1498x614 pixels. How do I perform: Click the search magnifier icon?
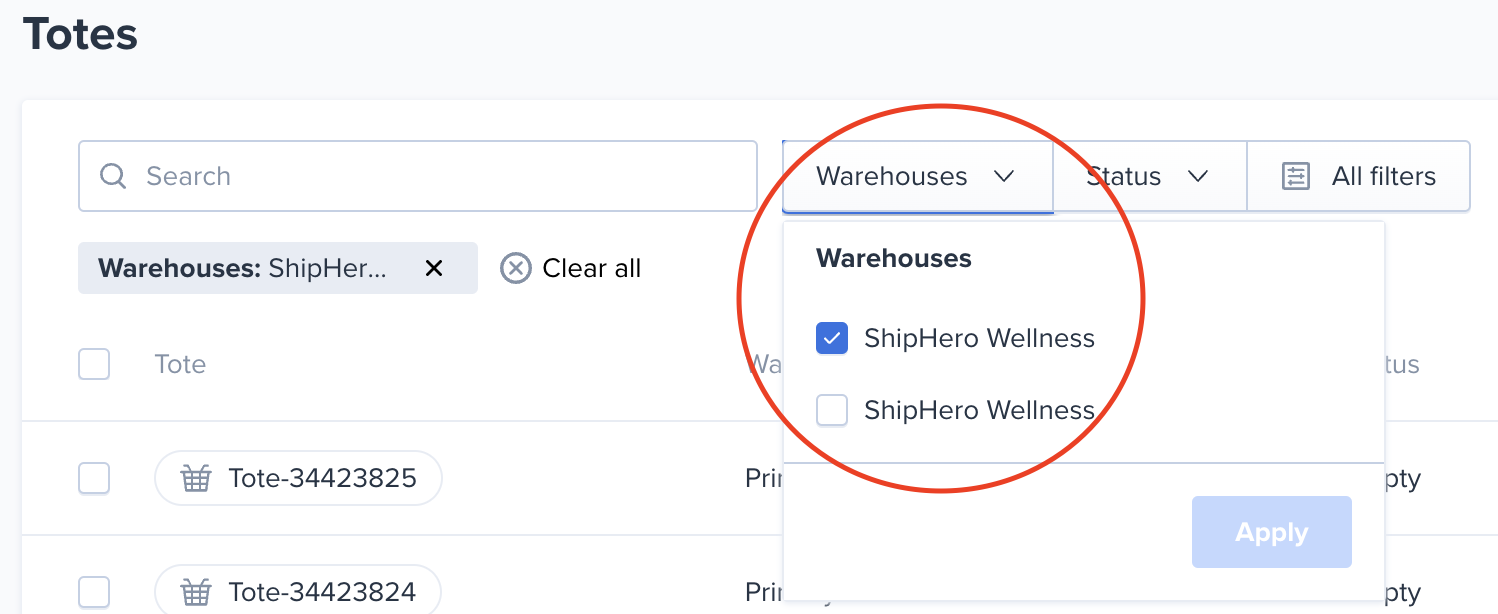113,176
